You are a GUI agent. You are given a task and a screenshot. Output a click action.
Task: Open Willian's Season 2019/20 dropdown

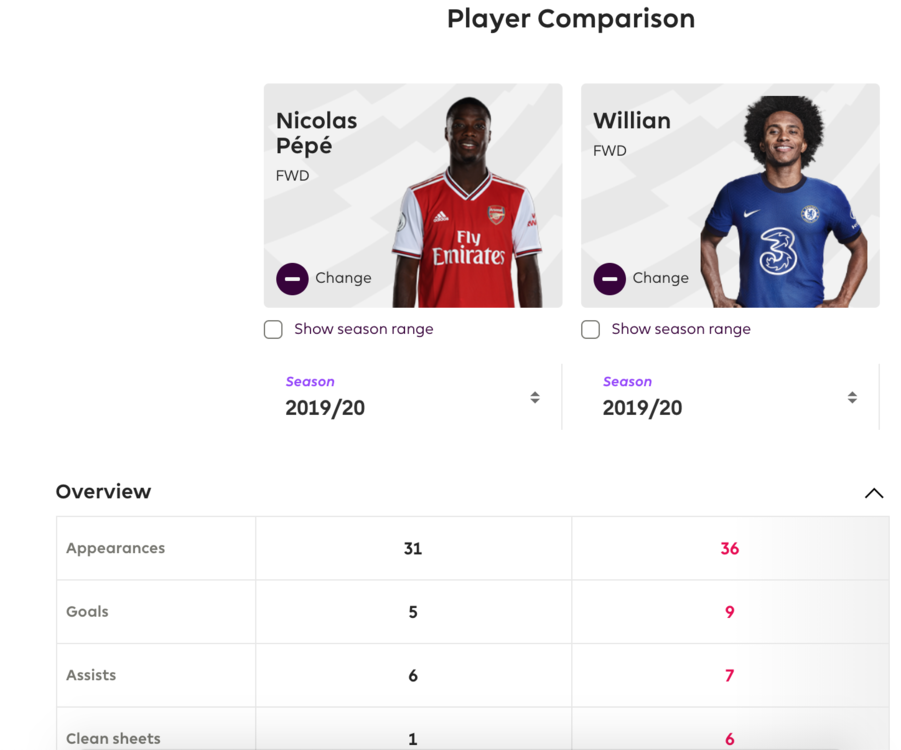click(x=730, y=397)
